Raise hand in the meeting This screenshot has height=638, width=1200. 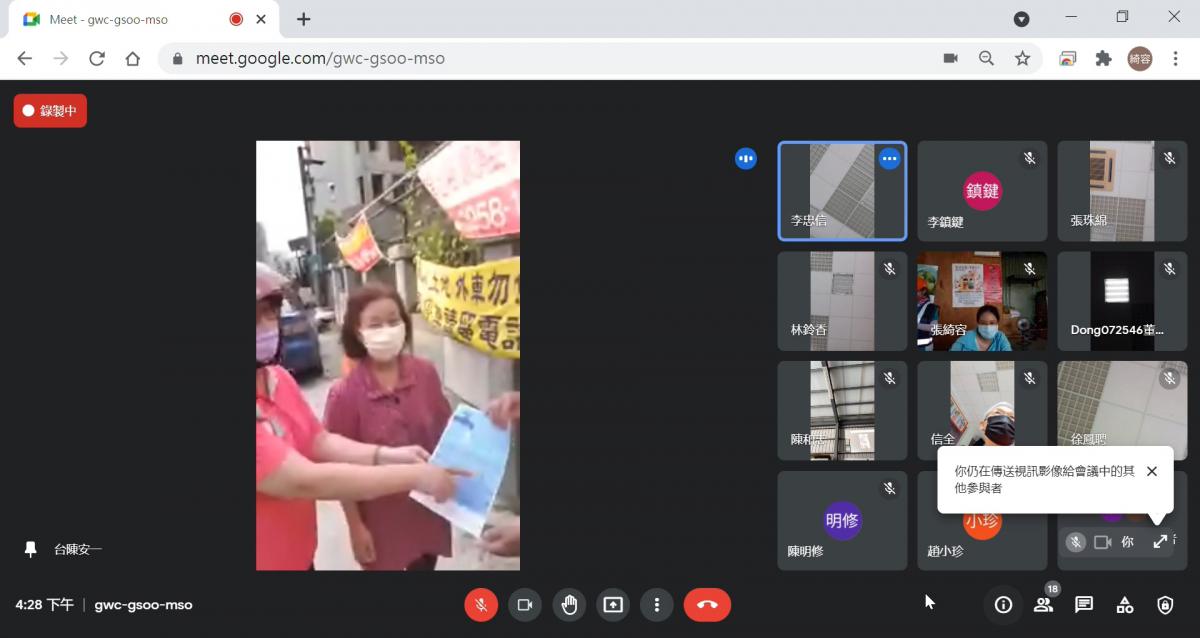tap(569, 605)
